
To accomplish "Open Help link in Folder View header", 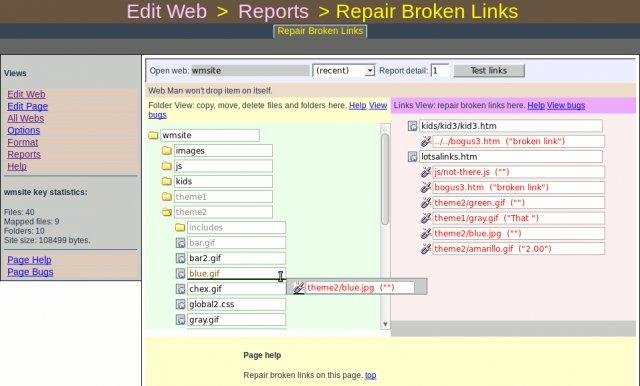I will pos(358,105).
